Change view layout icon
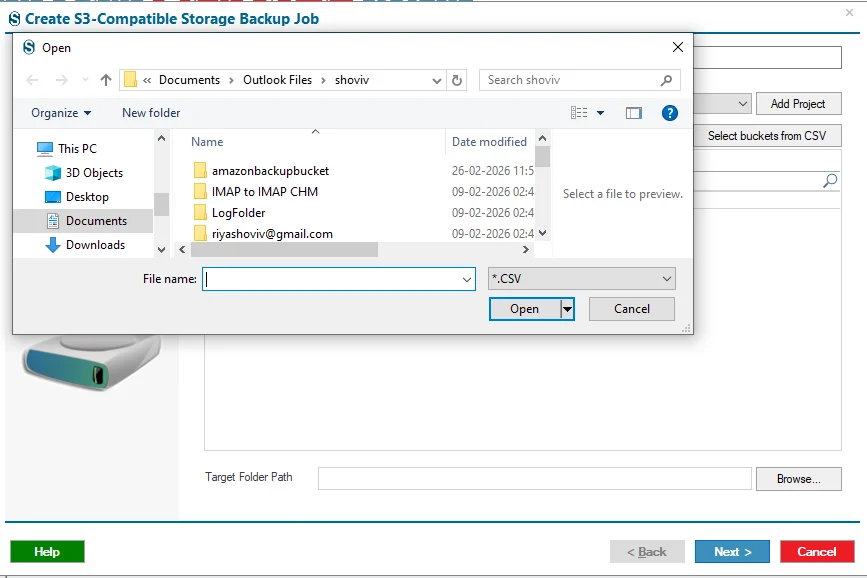 579,113
